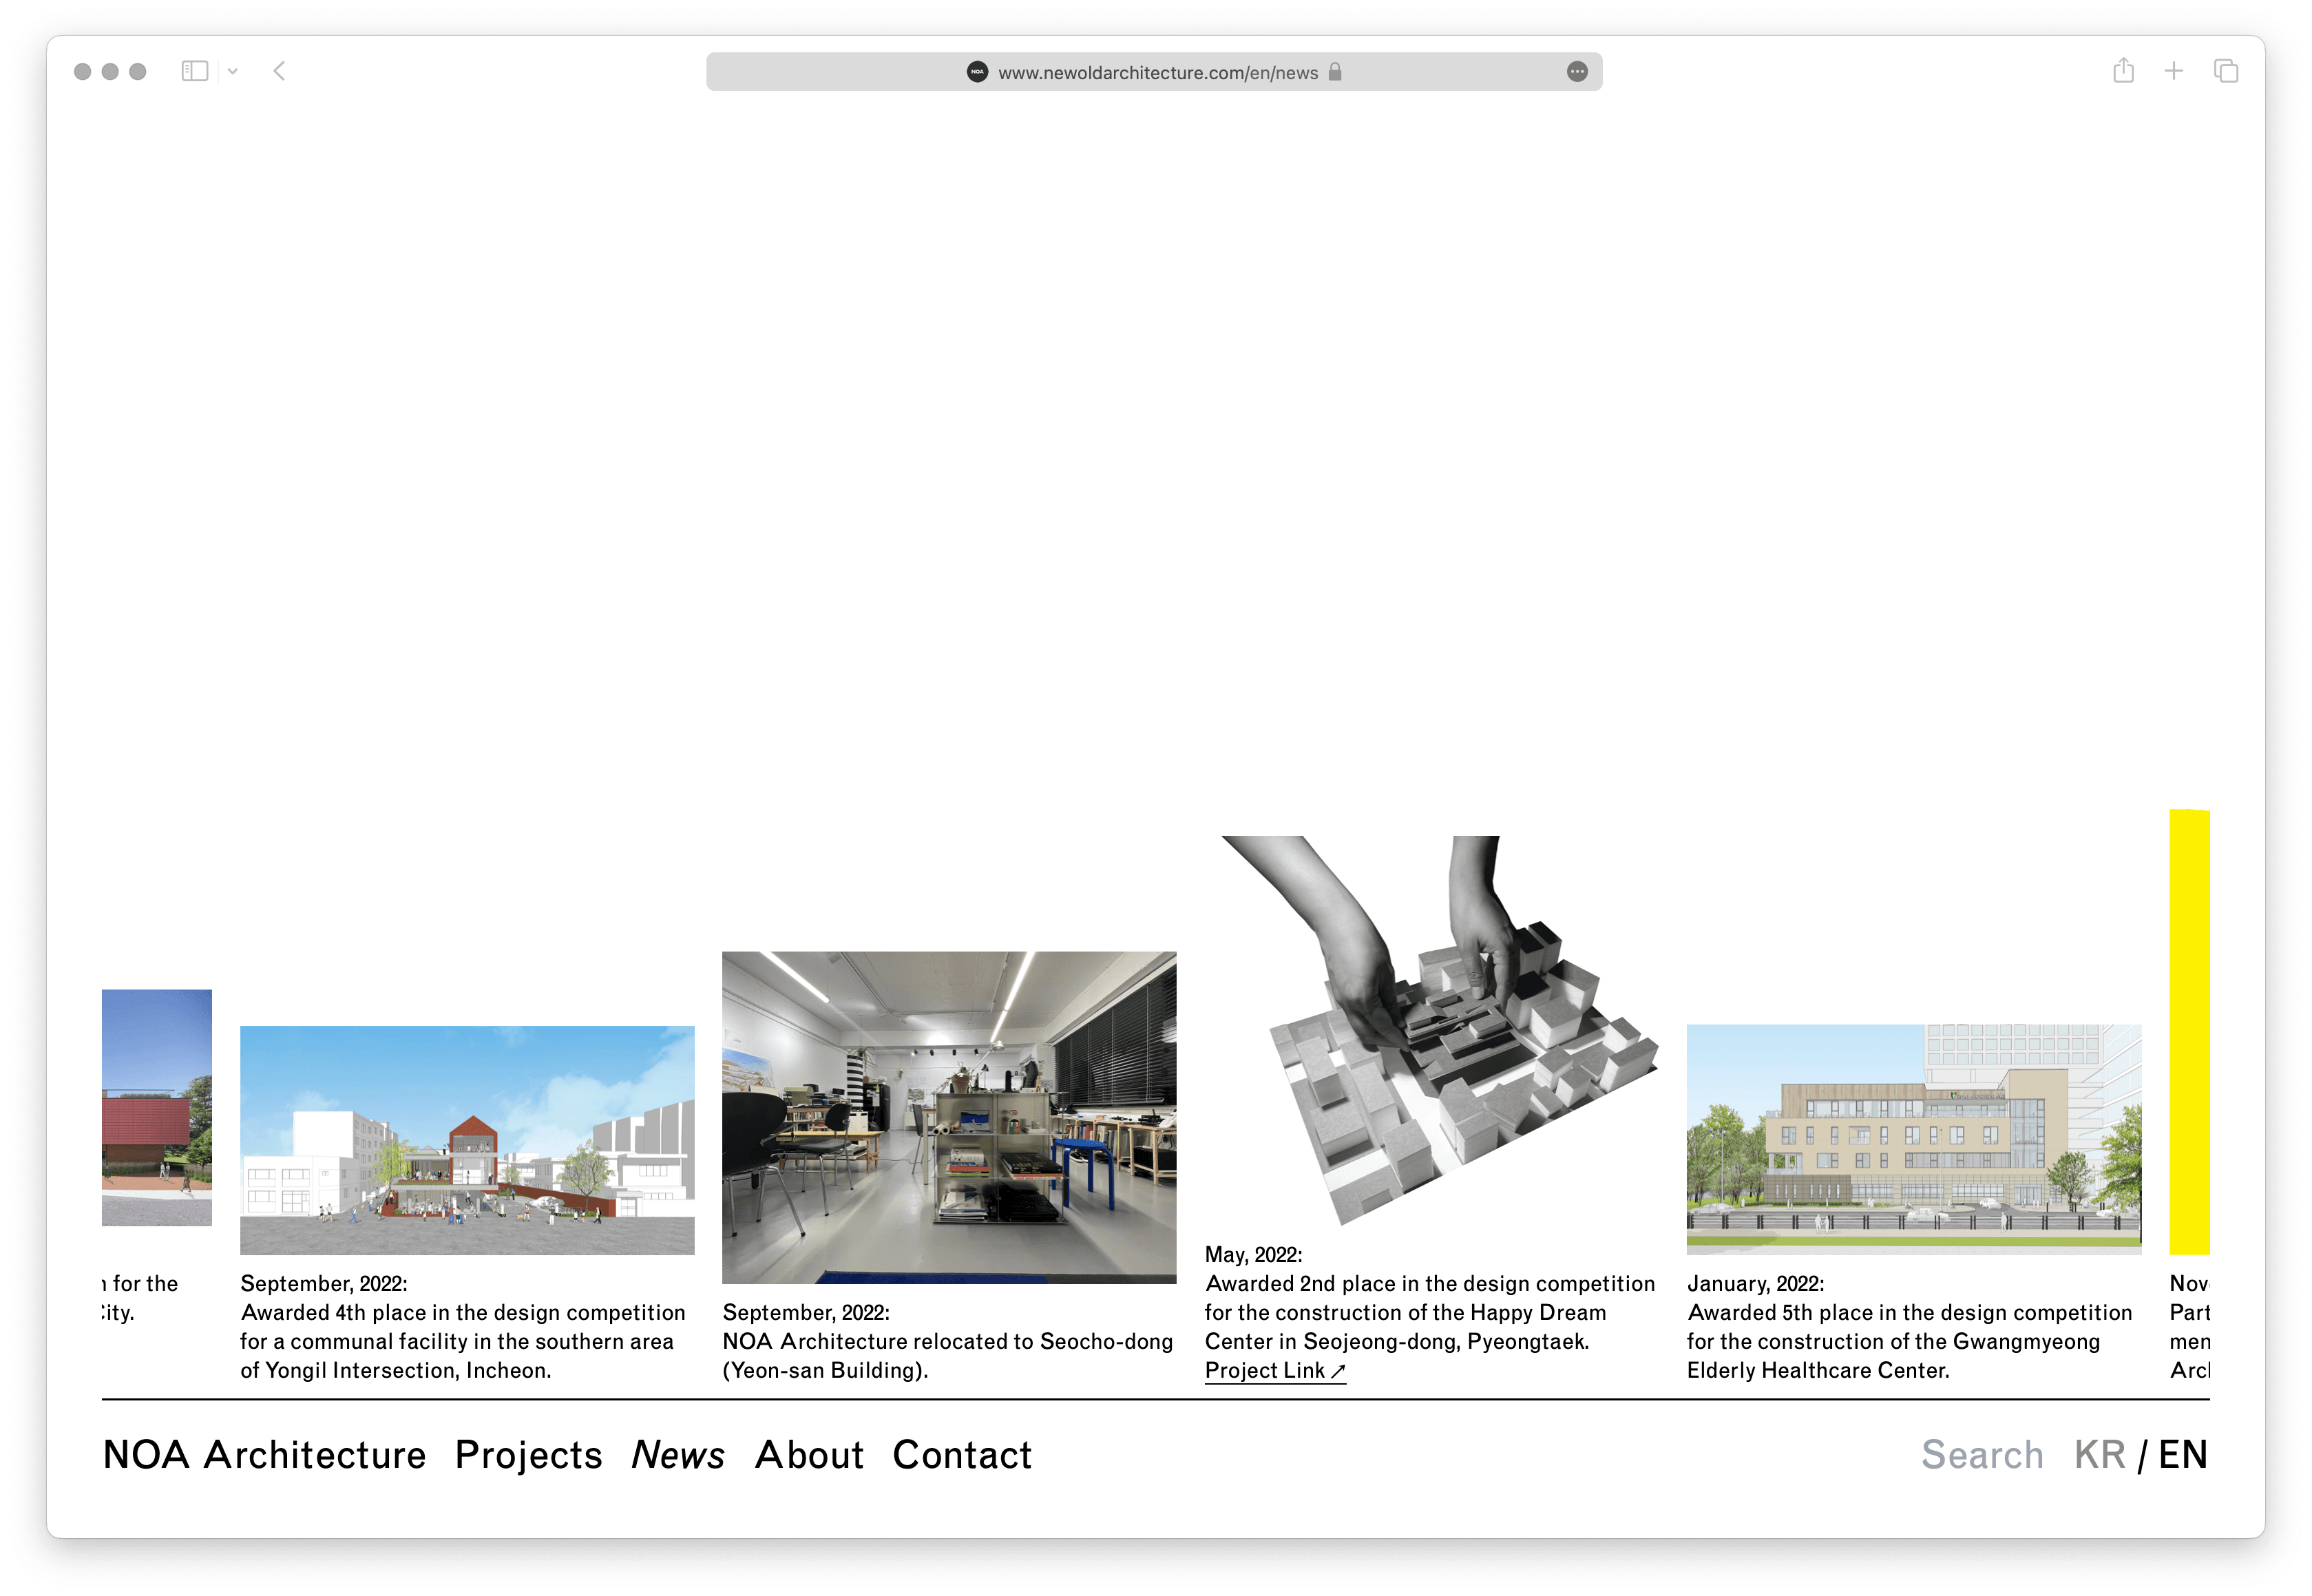Click the padlock icon in address bar

1335,72
